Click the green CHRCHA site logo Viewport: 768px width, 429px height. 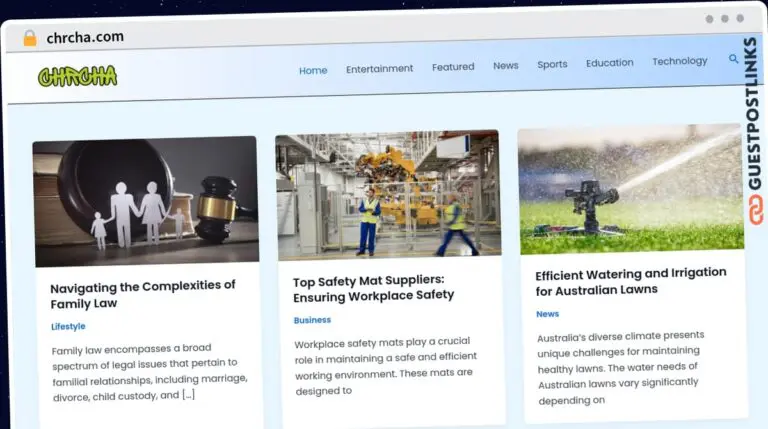click(x=77, y=76)
